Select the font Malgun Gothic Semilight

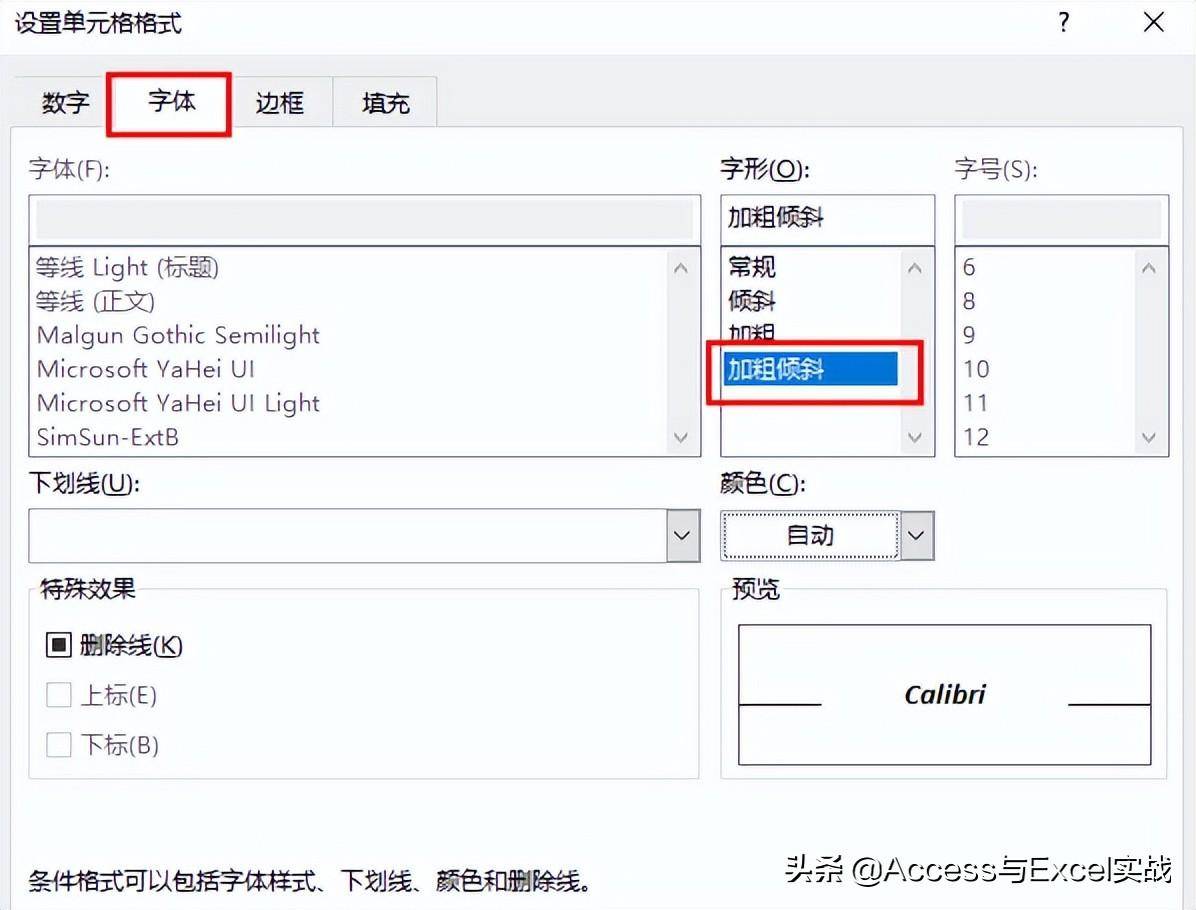[178, 335]
